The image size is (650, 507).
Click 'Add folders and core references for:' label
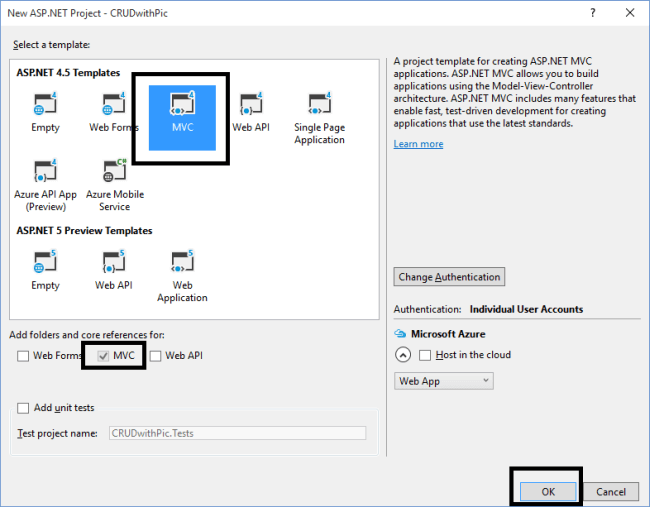(x=87, y=335)
